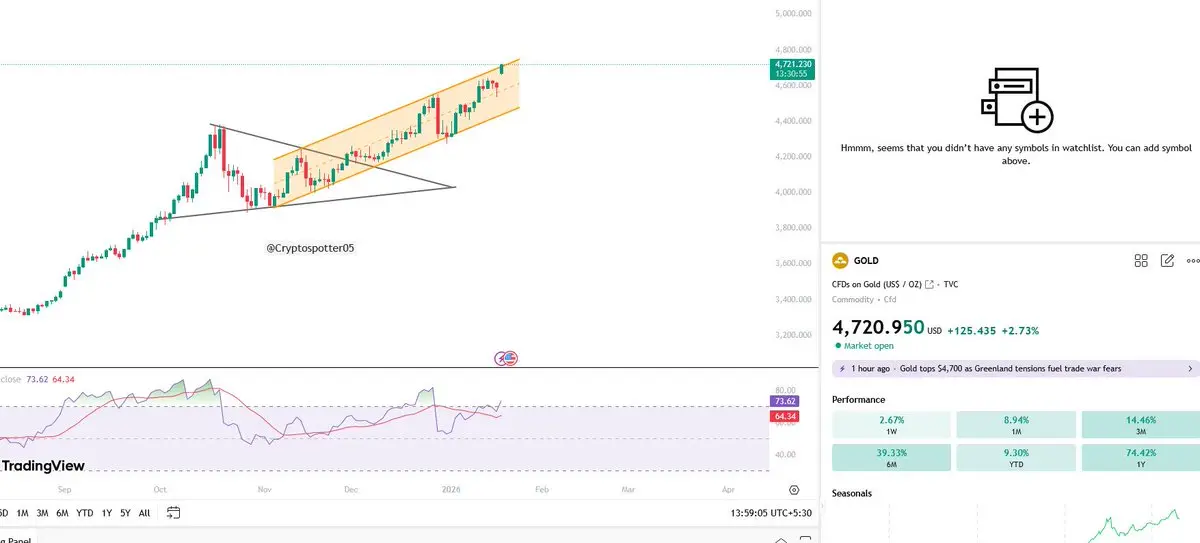Click the Performance section heading
The width and height of the screenshot is (1200, 543).
858,400
